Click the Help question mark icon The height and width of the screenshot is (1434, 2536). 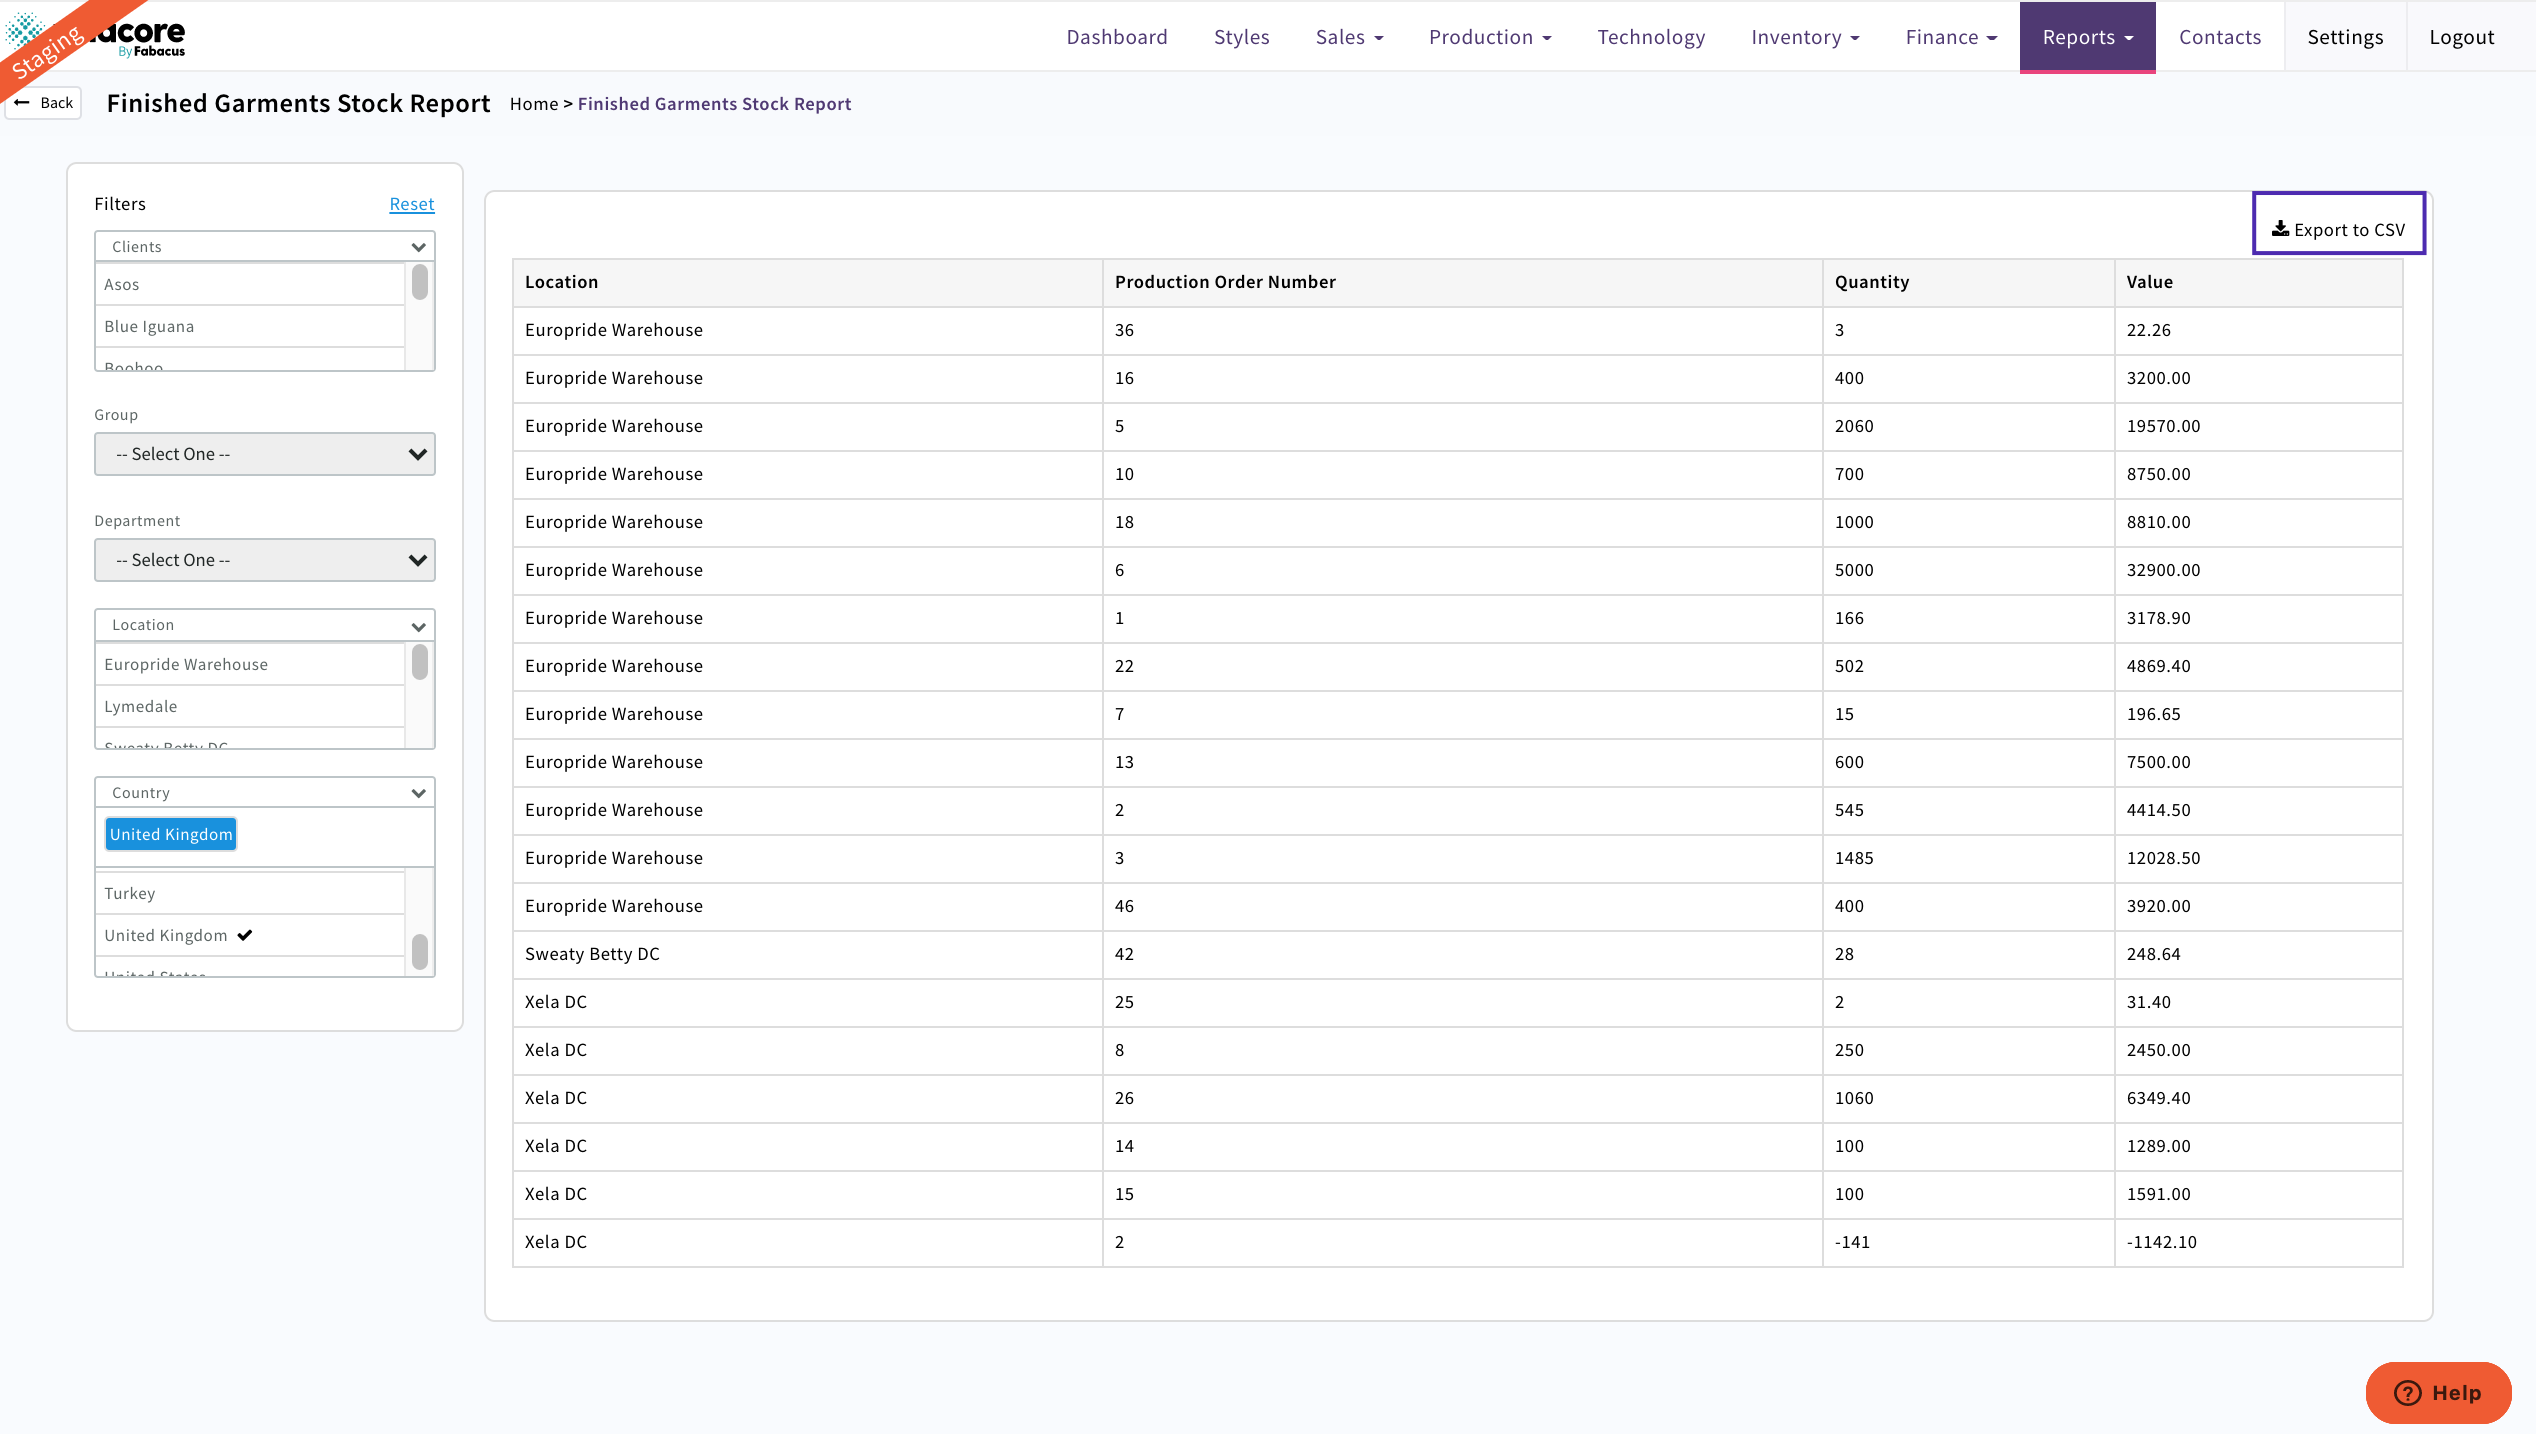pyautogui.click(x=2408, y=1393)
